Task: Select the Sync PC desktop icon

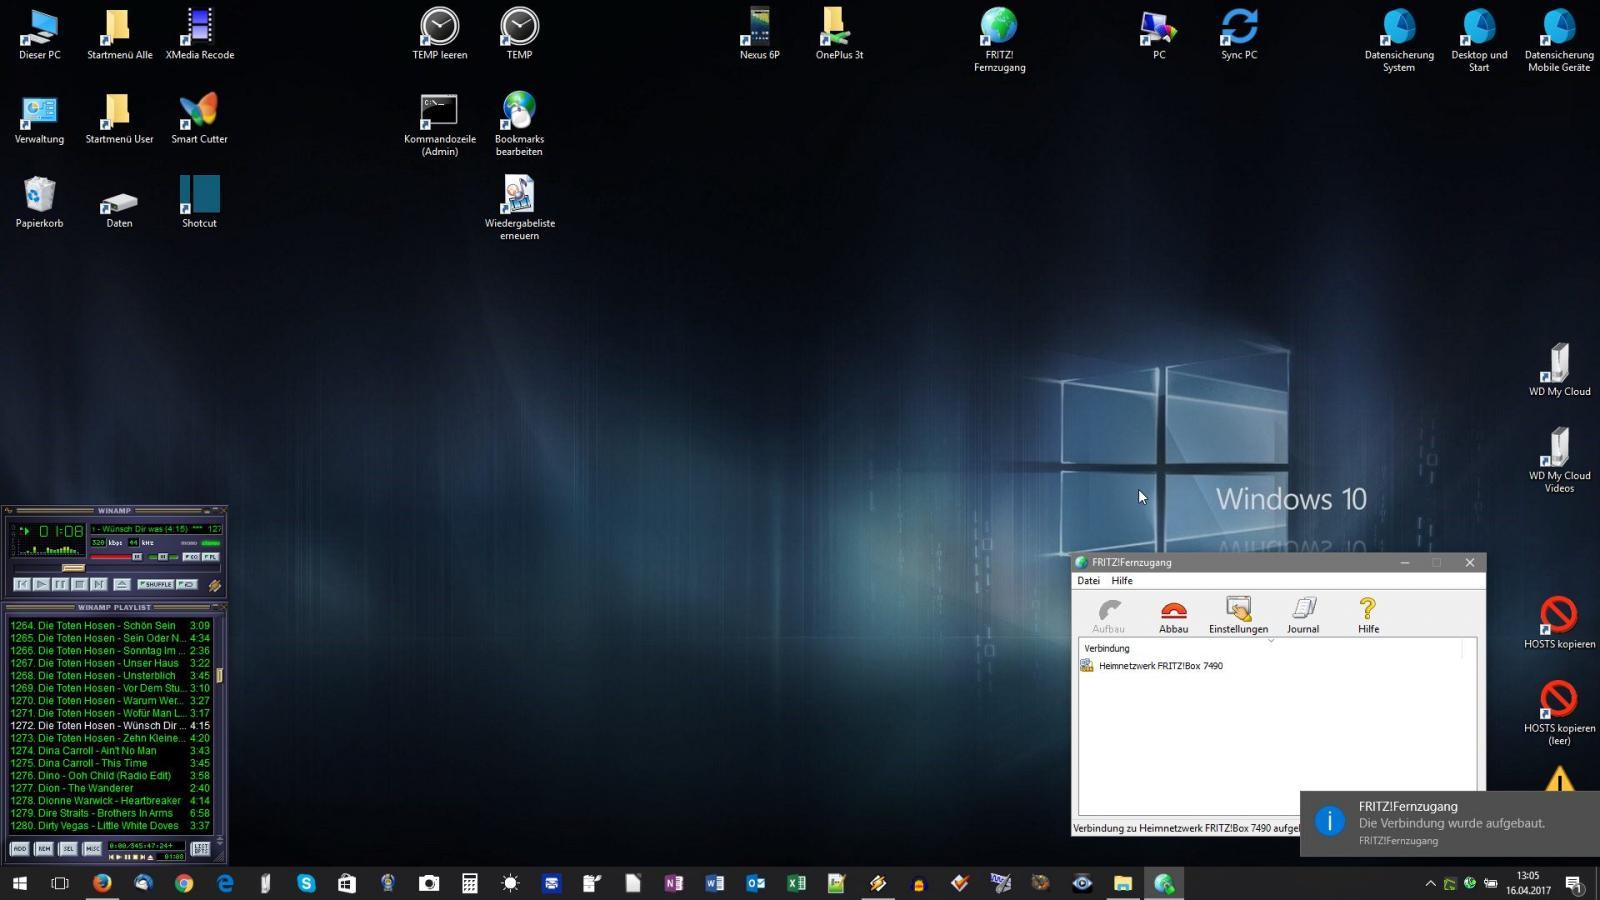Action: 1239,35
